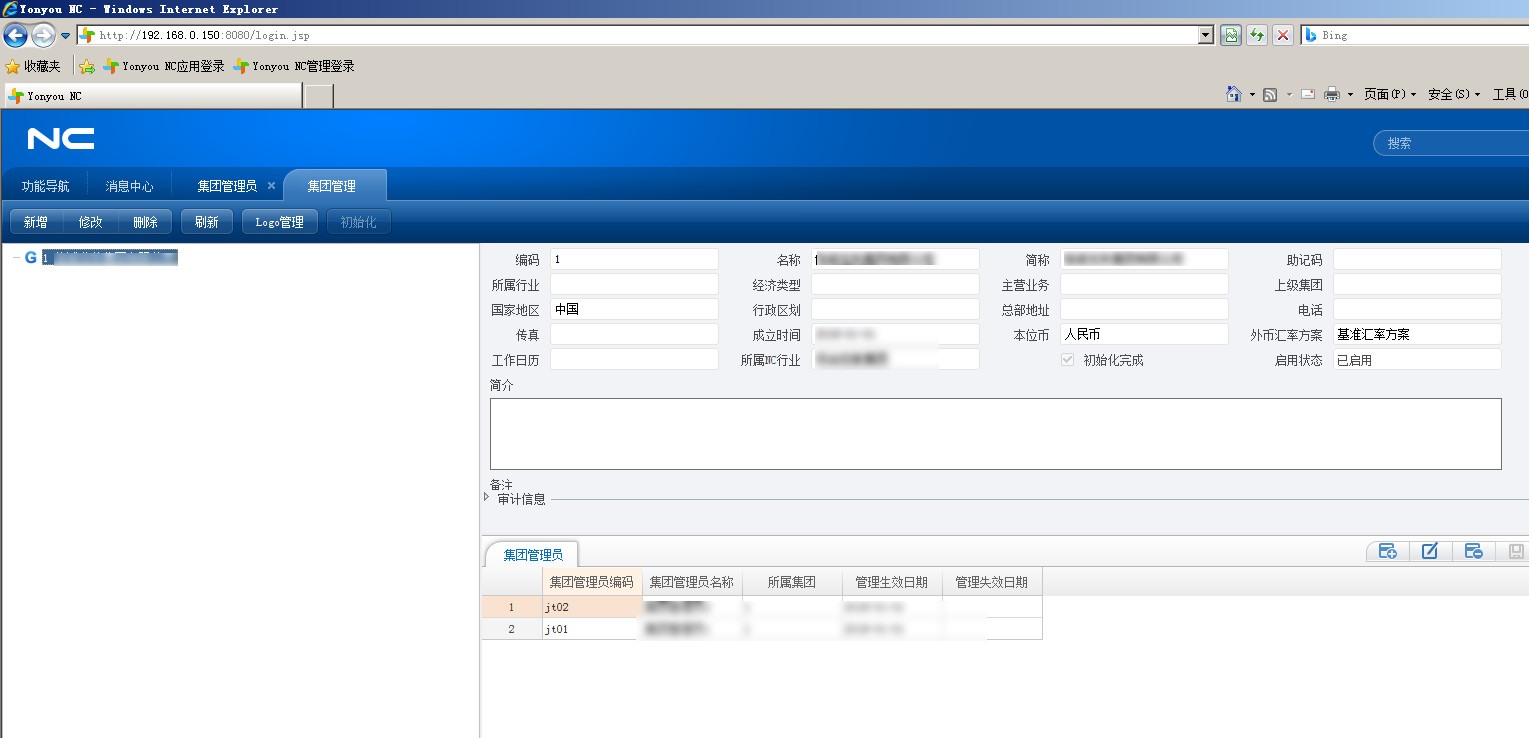This screenshot has height=738, width=1529.
Task: Click the Logo管理 button
Action: [279, 222]
